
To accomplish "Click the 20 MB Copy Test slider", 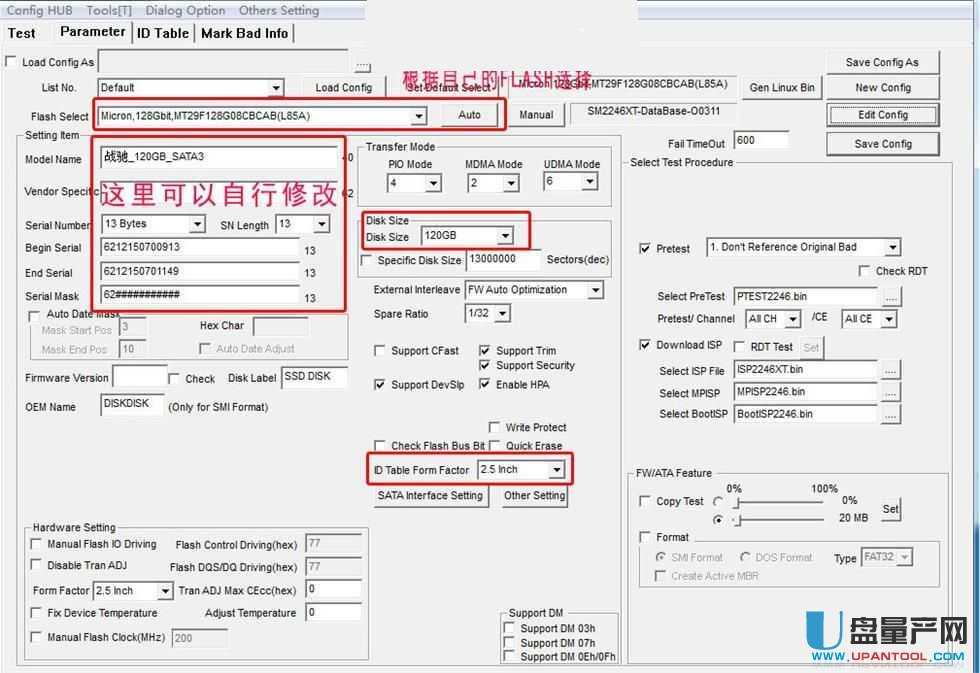I will tap(779, 519).
